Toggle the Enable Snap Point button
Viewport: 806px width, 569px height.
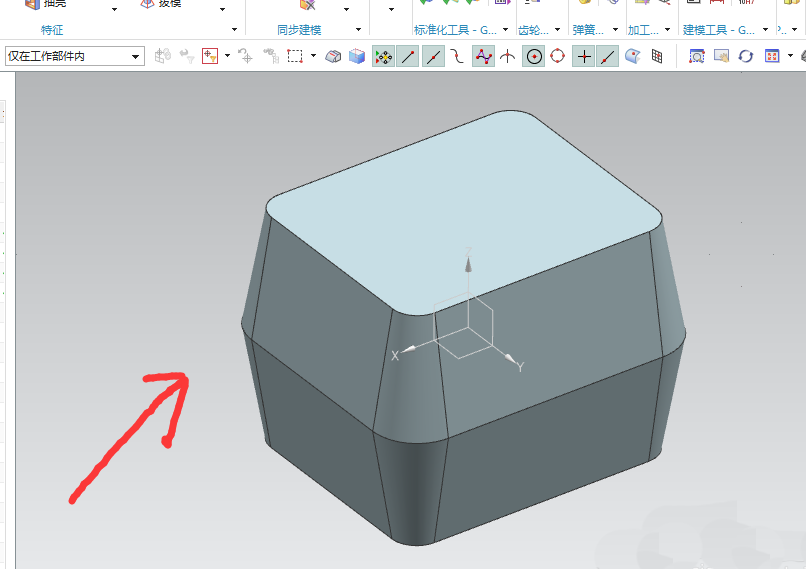(x=383, y=57)
